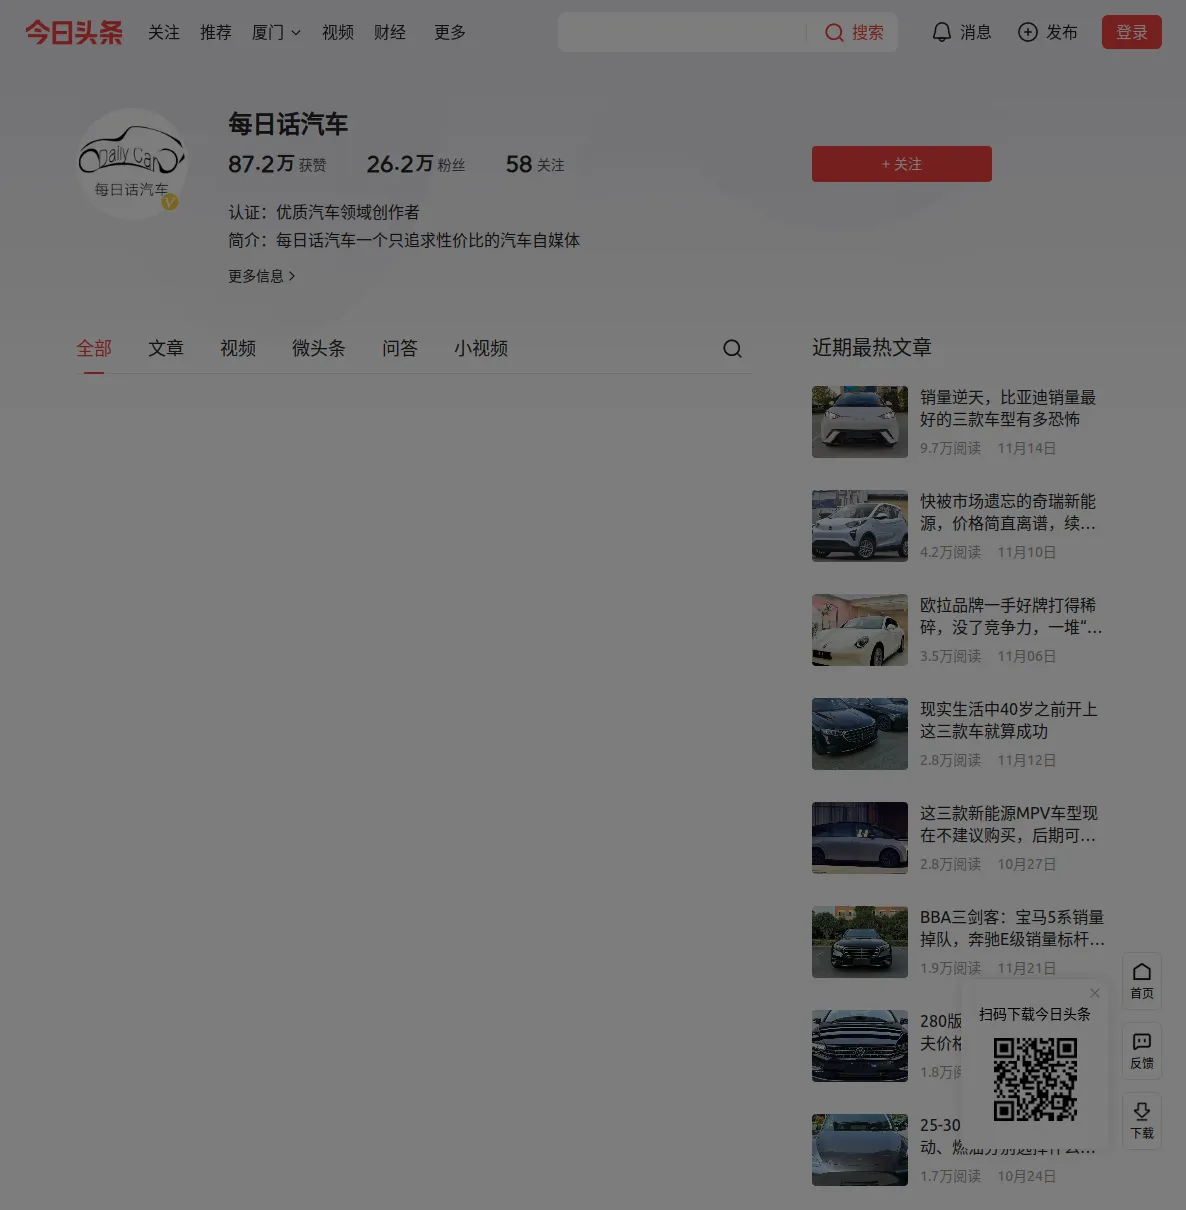Image resolution: width=1186 pixels, height=1210 pixels.
Task: Click the 今日头条 download QR code
Action: [1035, 1079]
